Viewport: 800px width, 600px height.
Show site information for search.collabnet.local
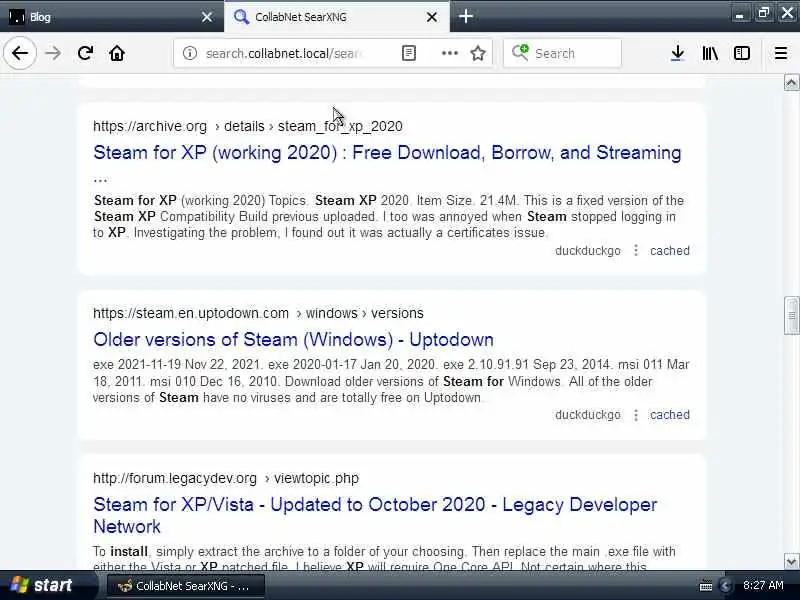pos(190,53)
